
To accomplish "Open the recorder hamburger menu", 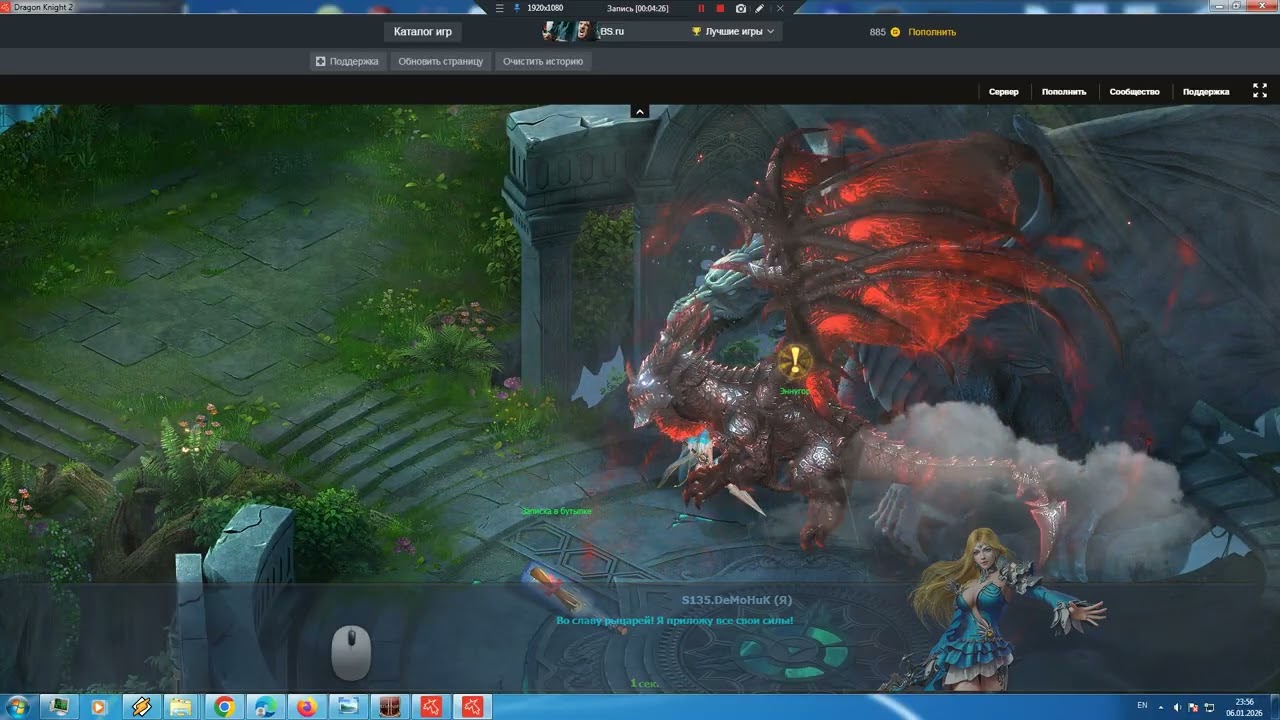I will [x=500, y=8].
